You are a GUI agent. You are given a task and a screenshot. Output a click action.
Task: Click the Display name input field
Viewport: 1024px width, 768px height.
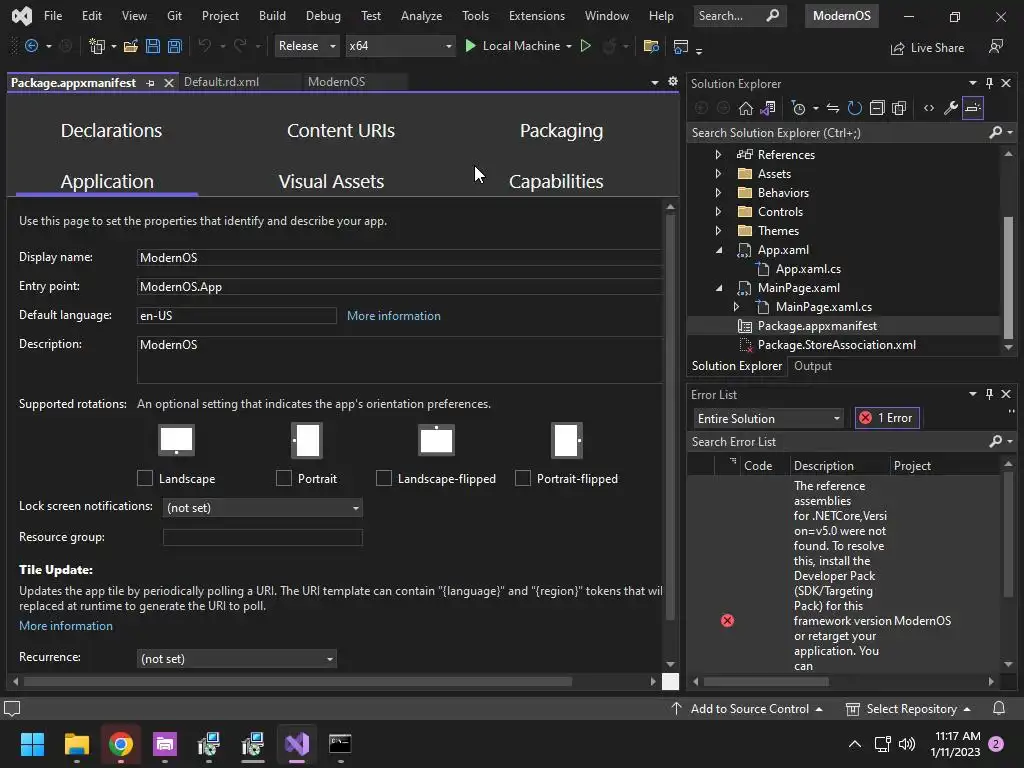[x=400, y=257]
